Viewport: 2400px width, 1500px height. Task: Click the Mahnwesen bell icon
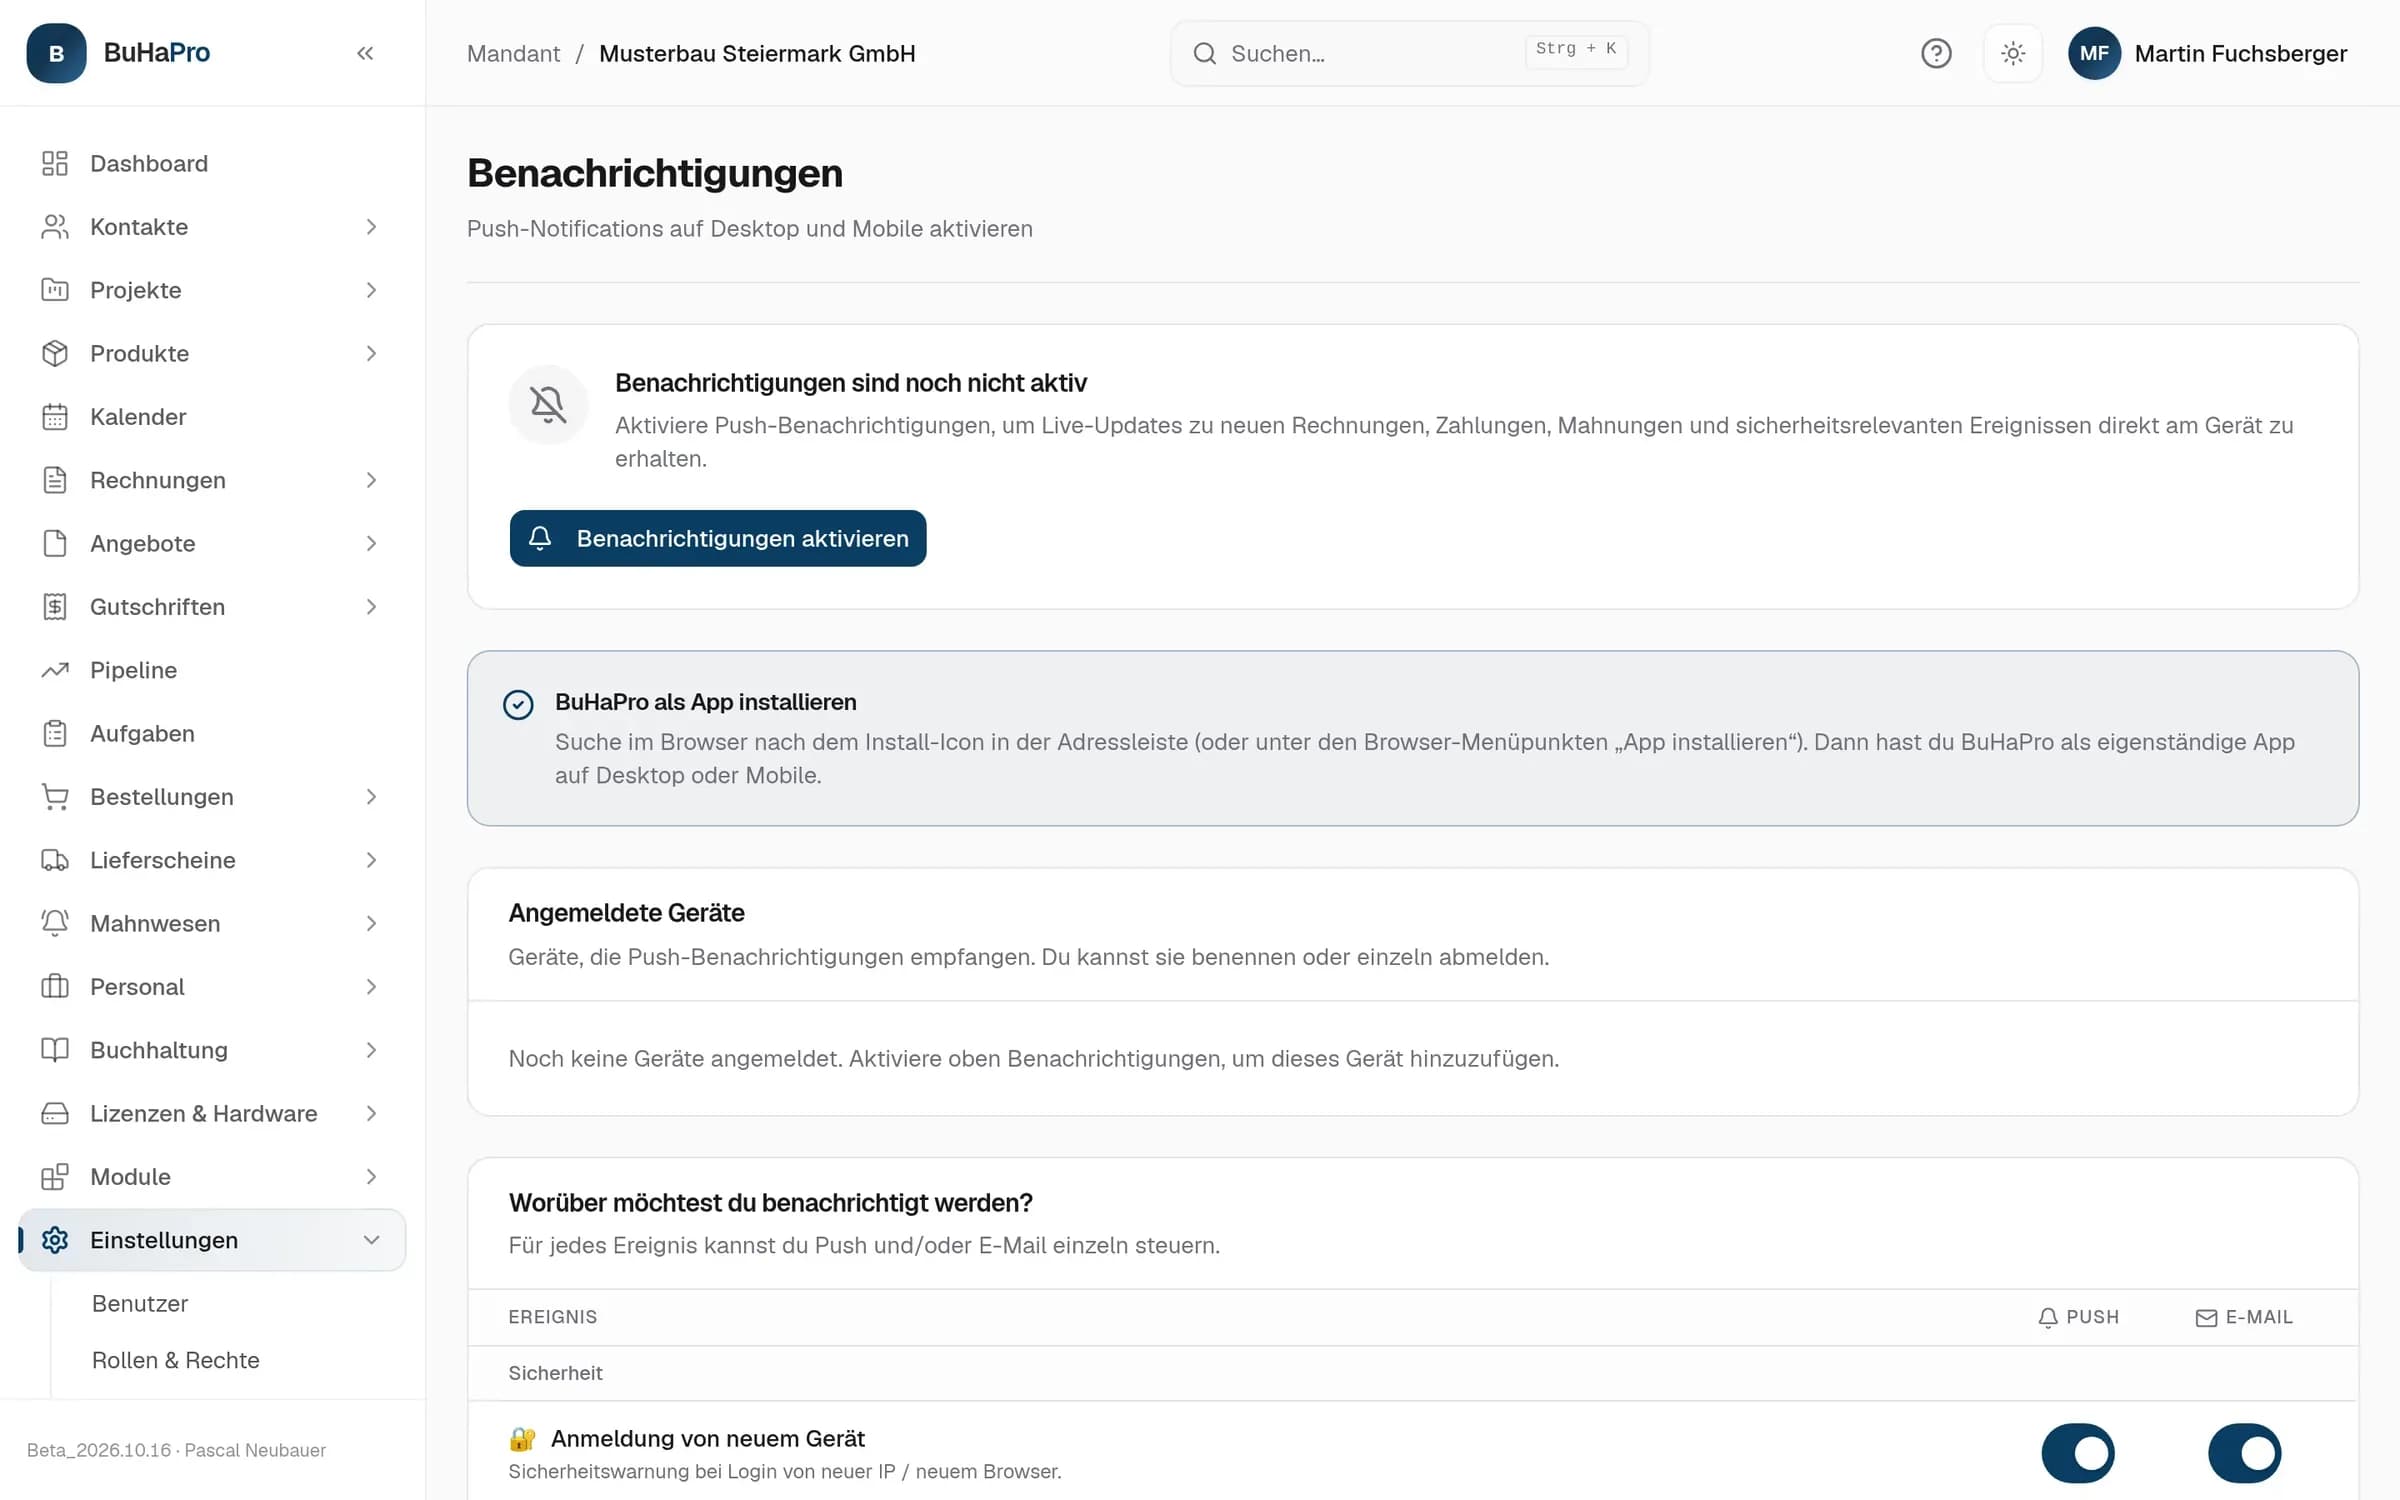[55, 923]
